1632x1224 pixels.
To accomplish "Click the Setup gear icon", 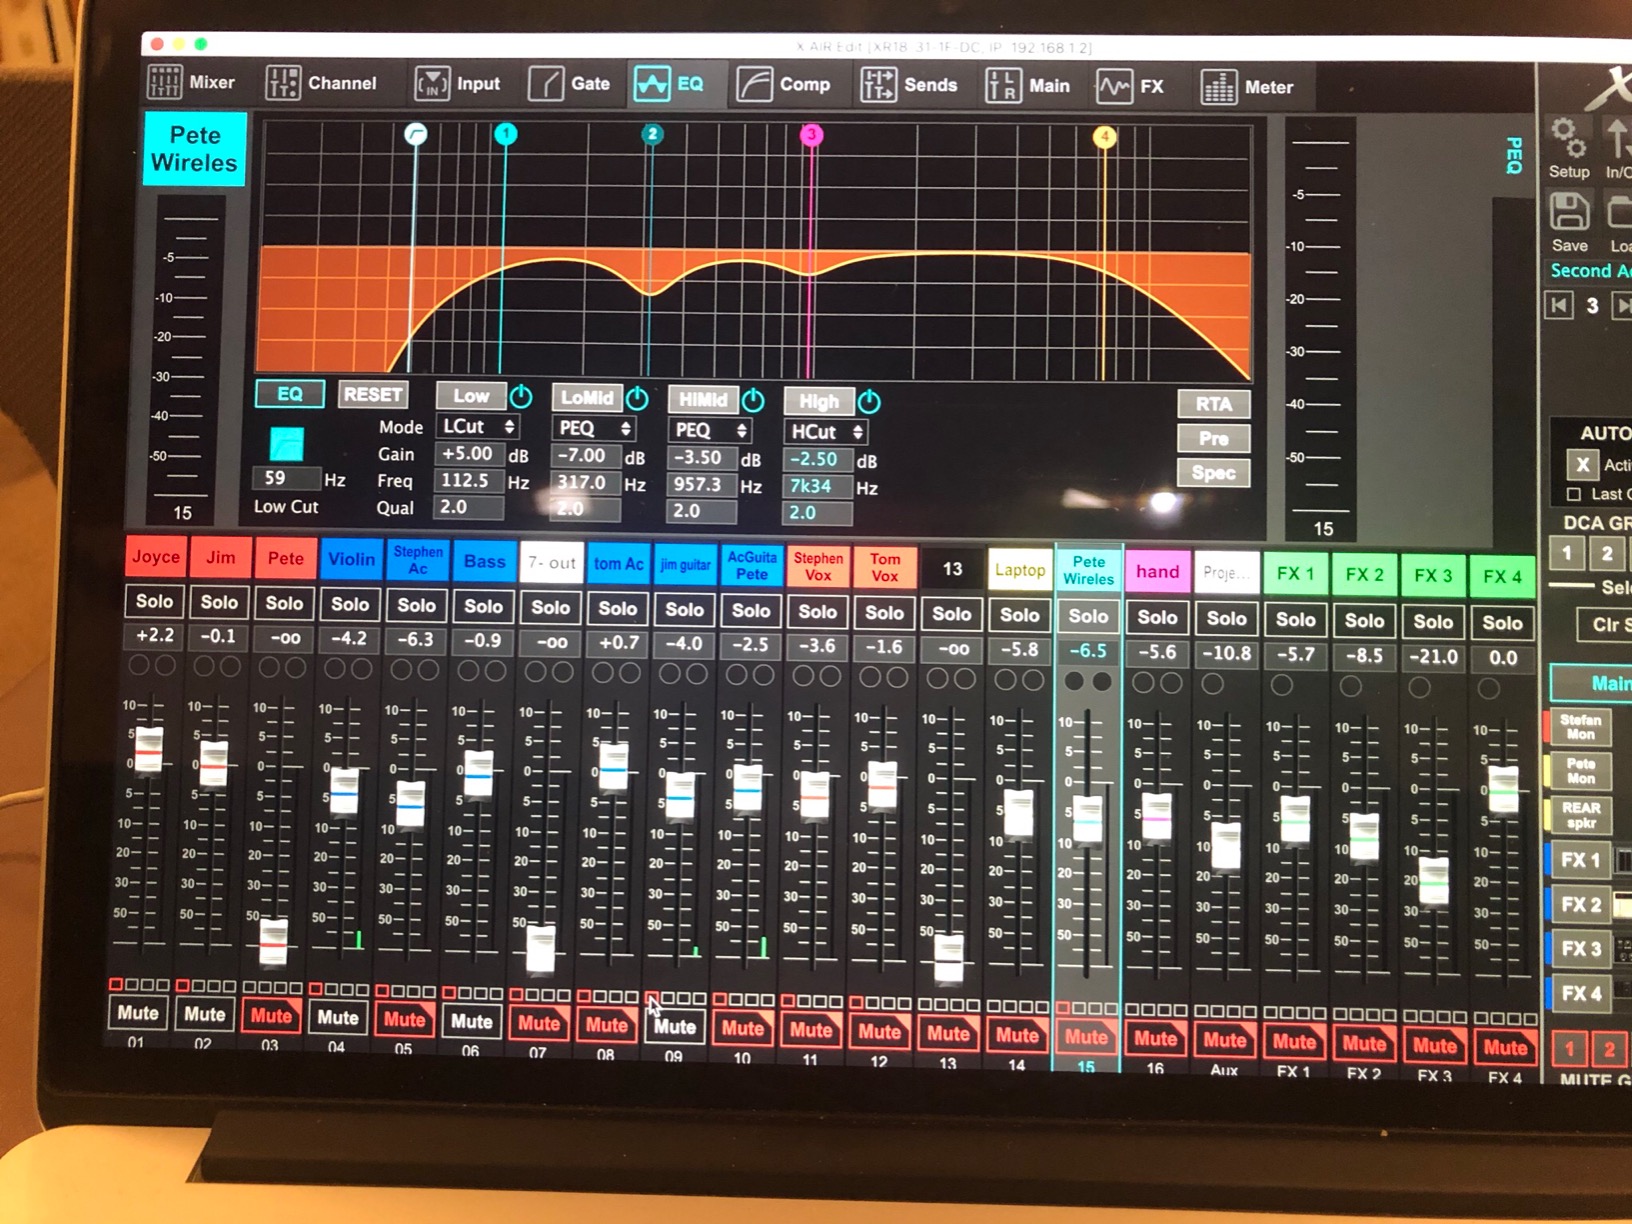I will pos(1568,138).
